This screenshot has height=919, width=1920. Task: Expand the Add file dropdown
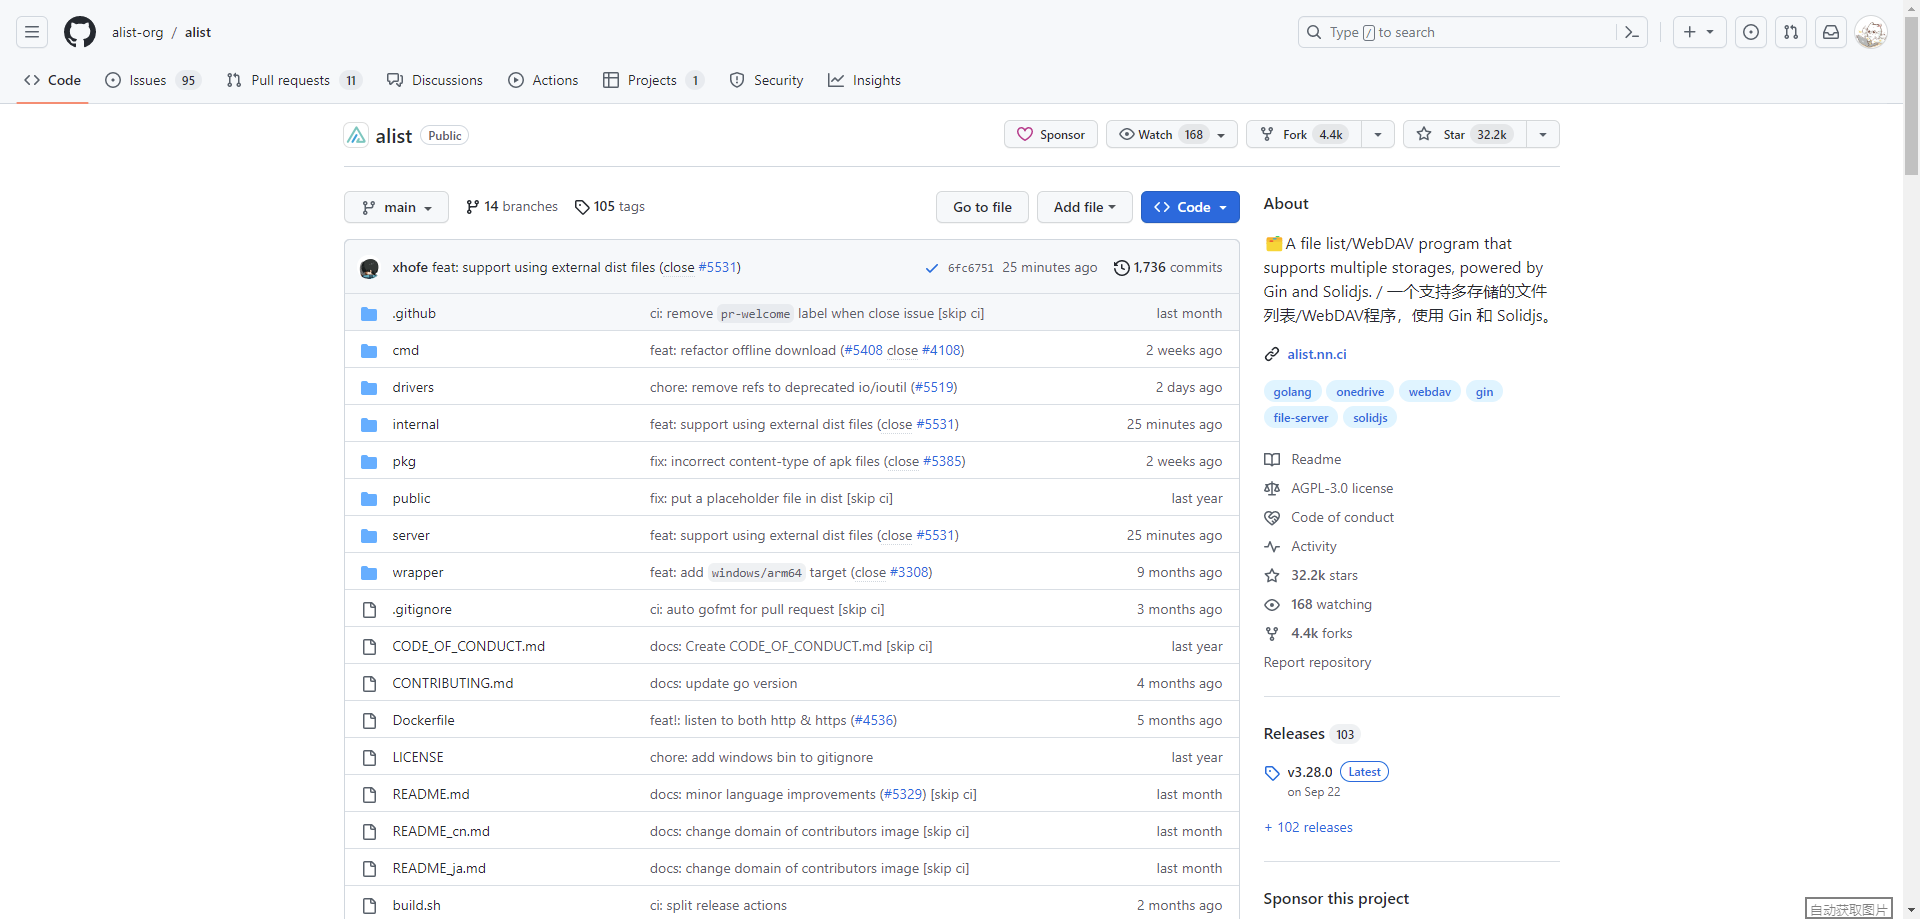coord(1084,207)
